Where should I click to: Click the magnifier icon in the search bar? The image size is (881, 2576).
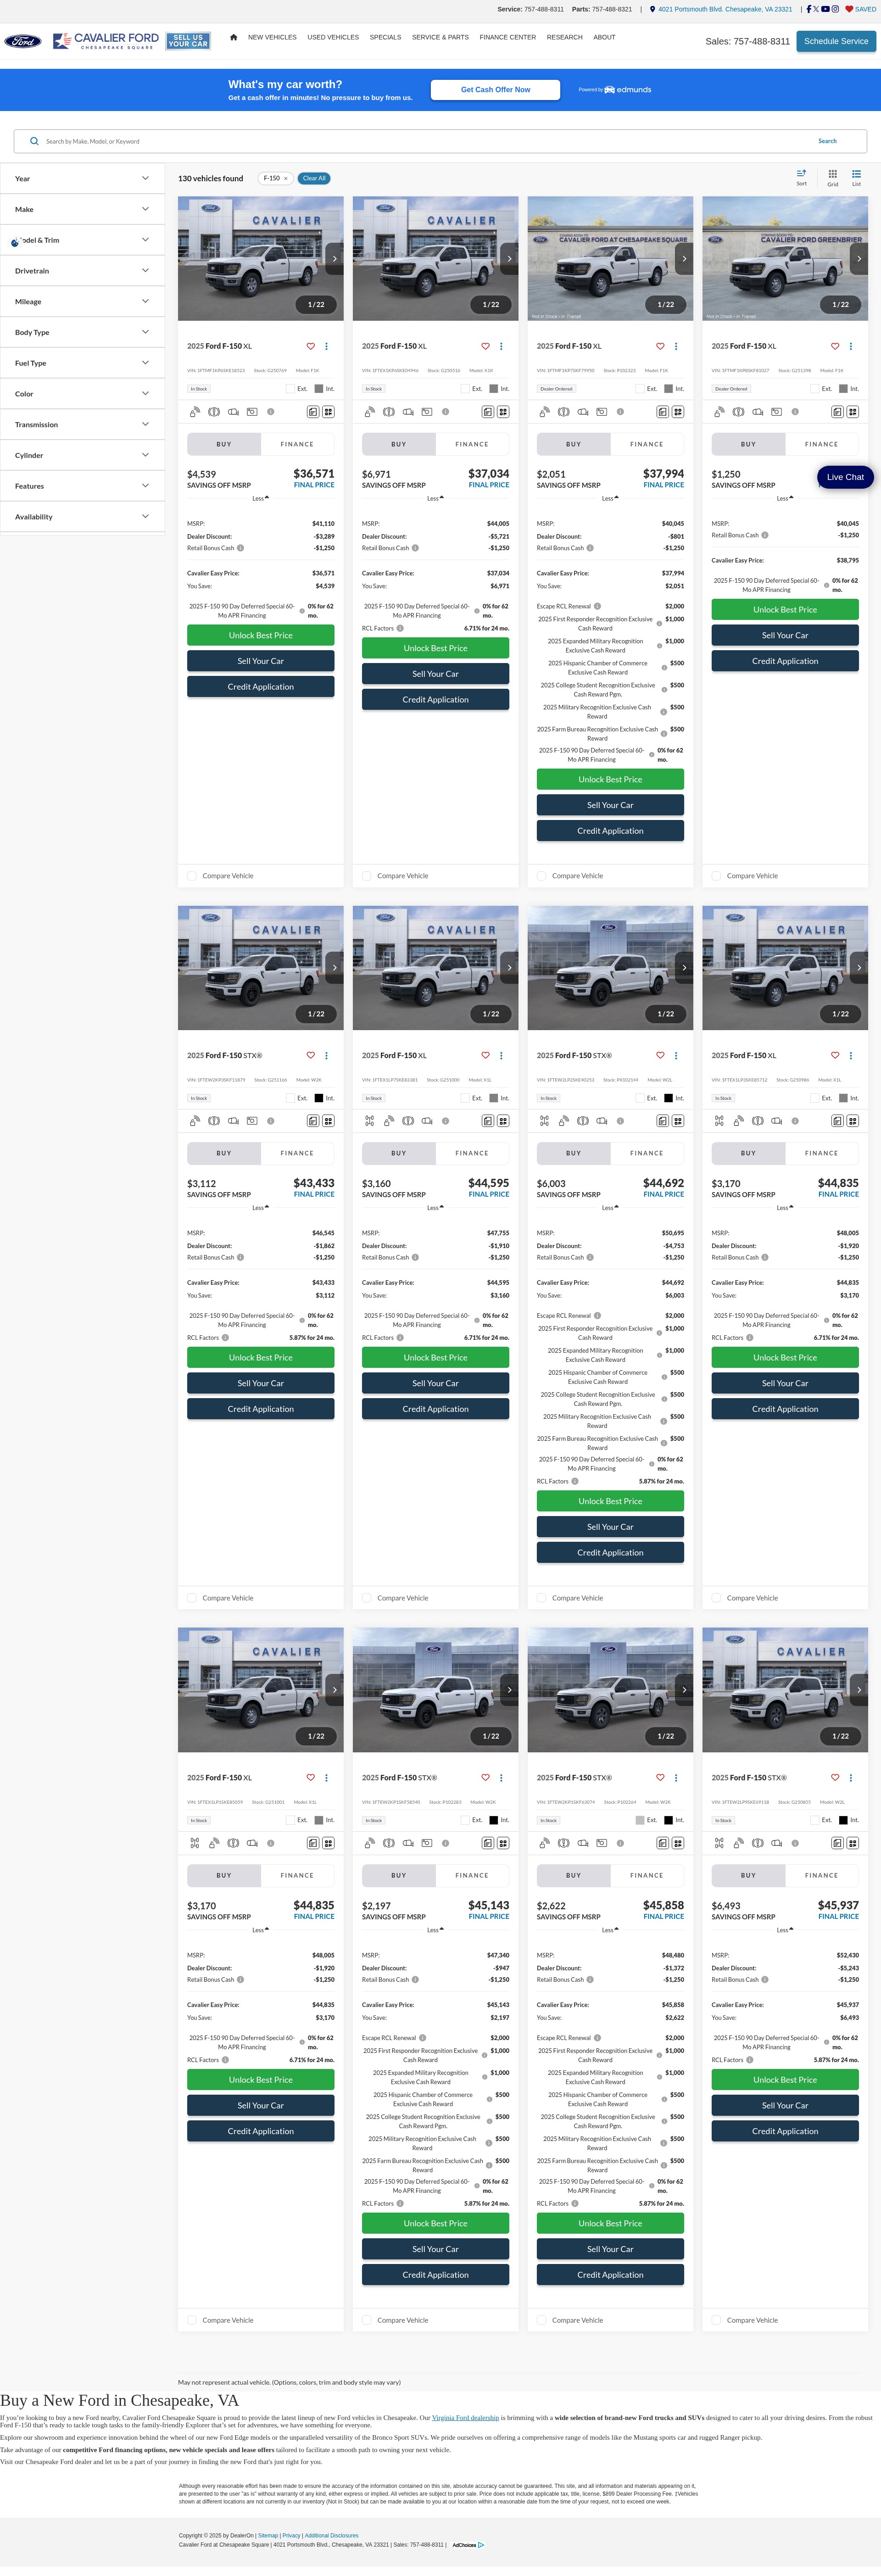pyautogui.click(x=35, y=141)
